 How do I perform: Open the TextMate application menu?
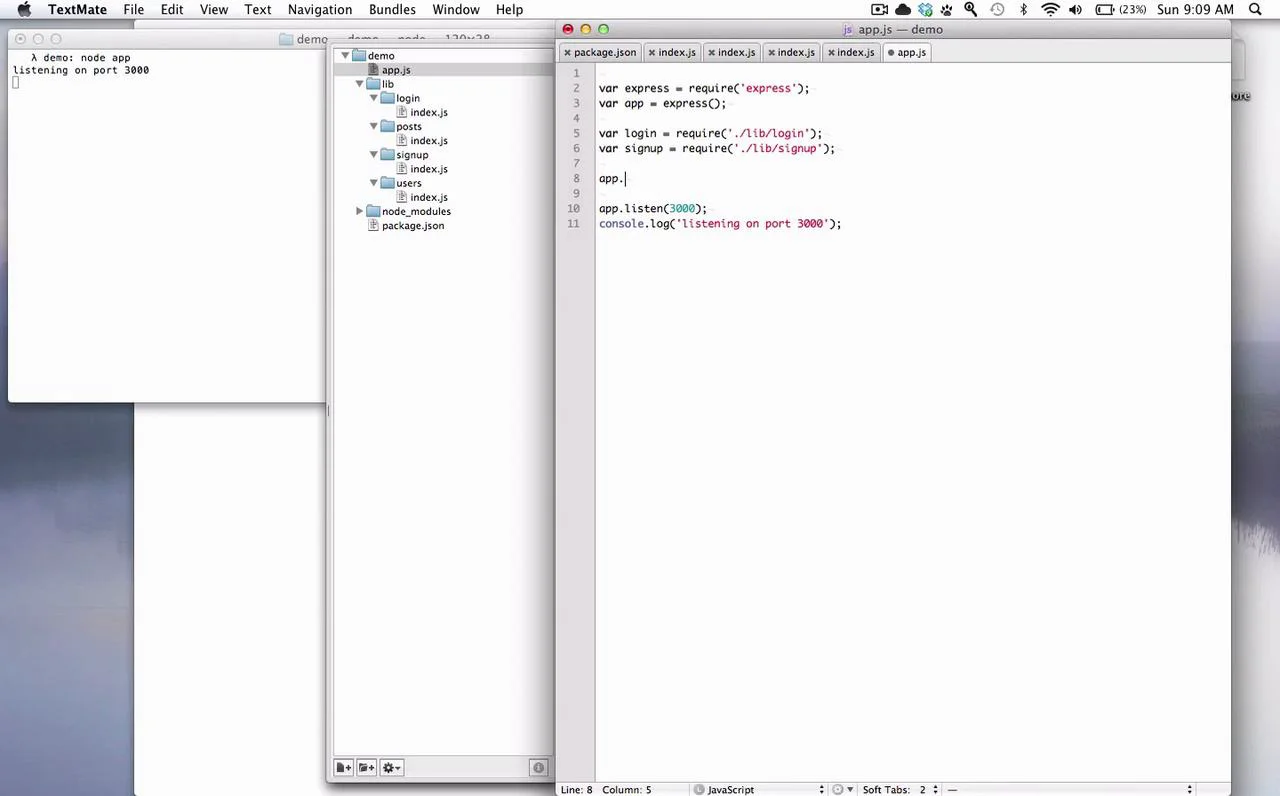click(x=77, y=9)
